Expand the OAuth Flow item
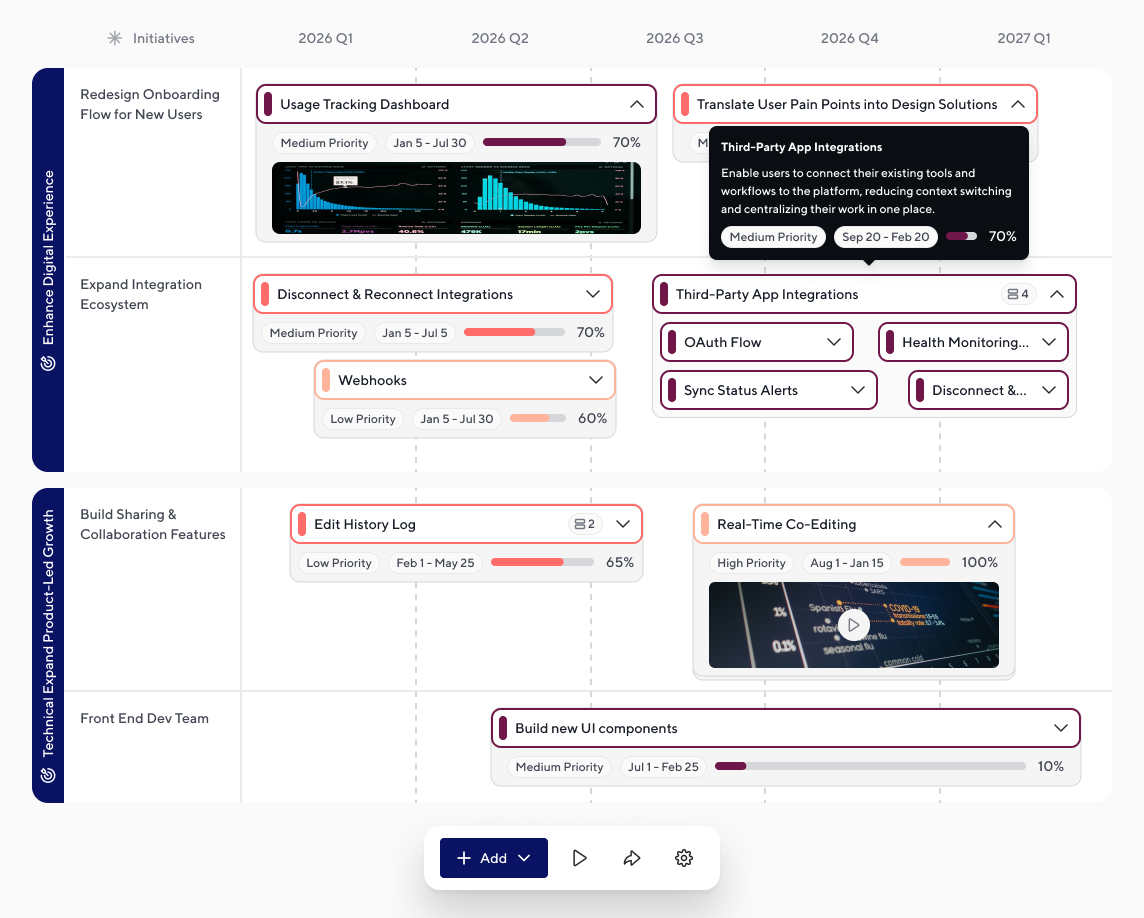1144x918 pixels. click(834, 342)
